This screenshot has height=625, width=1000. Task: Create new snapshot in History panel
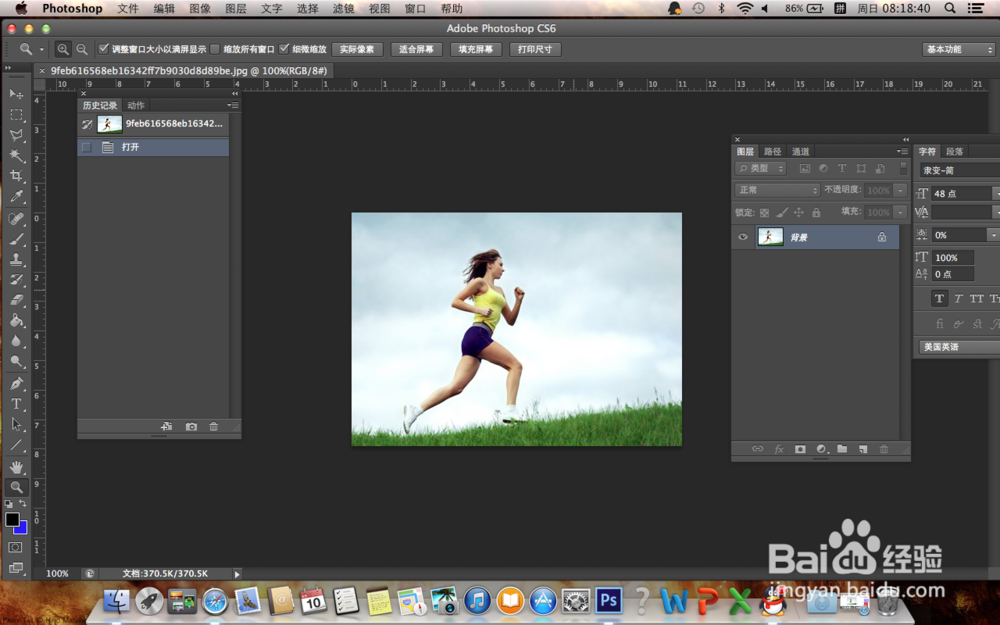coord(191,427)
